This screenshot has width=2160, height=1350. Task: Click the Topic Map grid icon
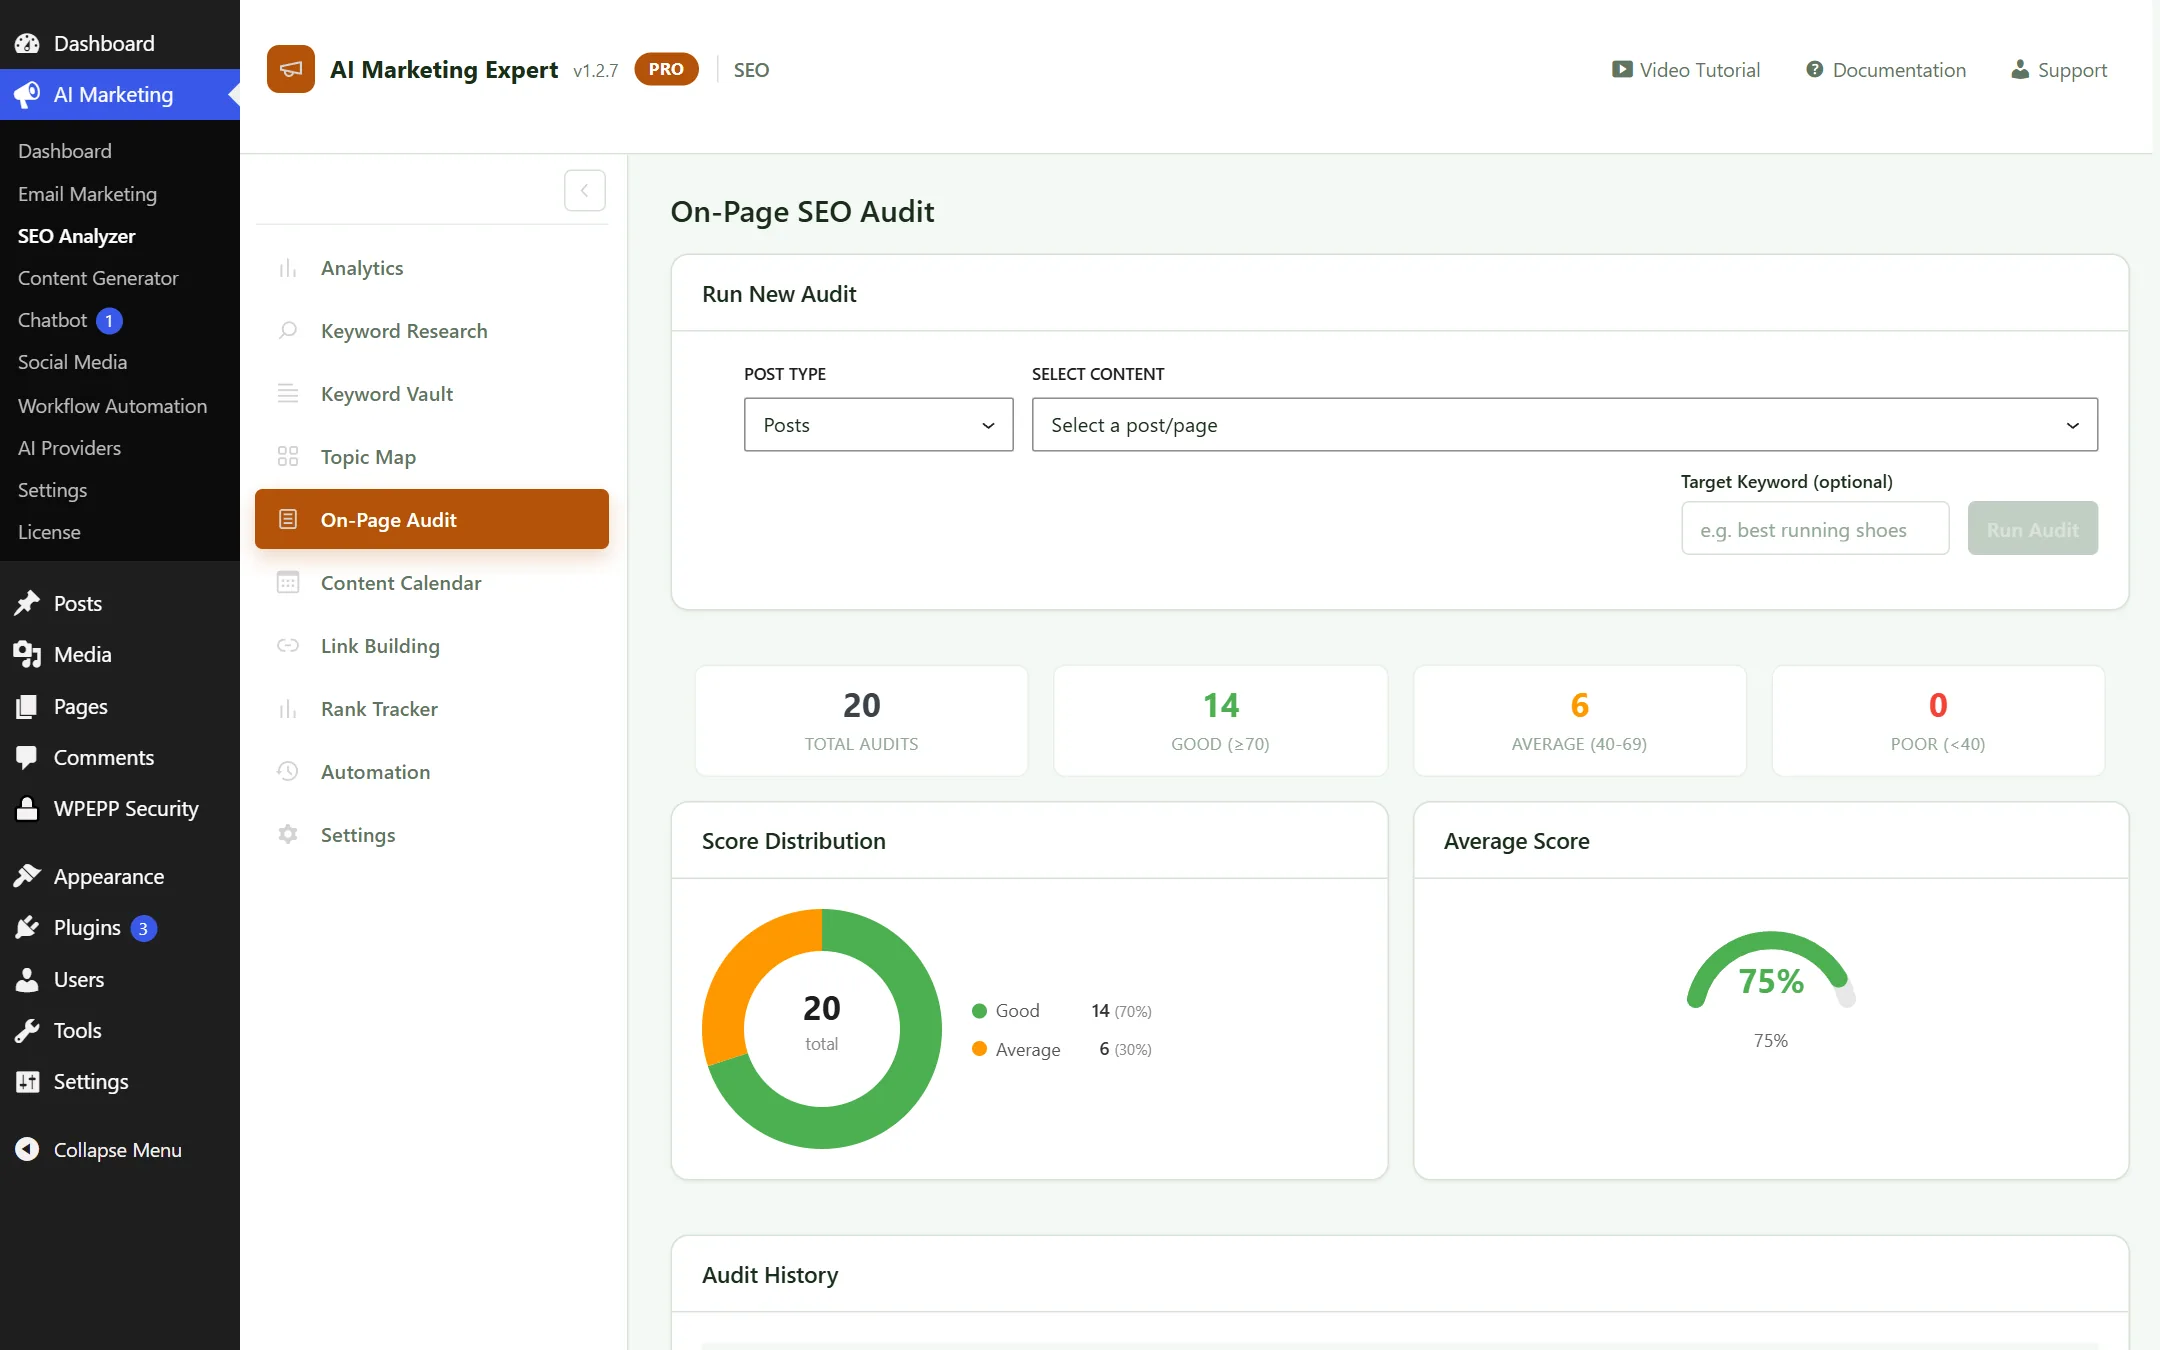(x=288, y=457)
